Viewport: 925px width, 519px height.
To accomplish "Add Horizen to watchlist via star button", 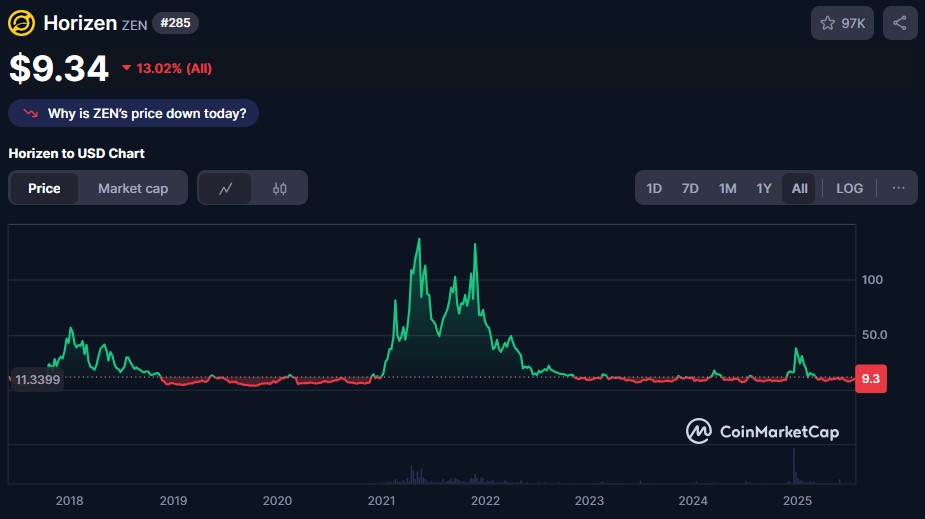I will coord(842,23).
